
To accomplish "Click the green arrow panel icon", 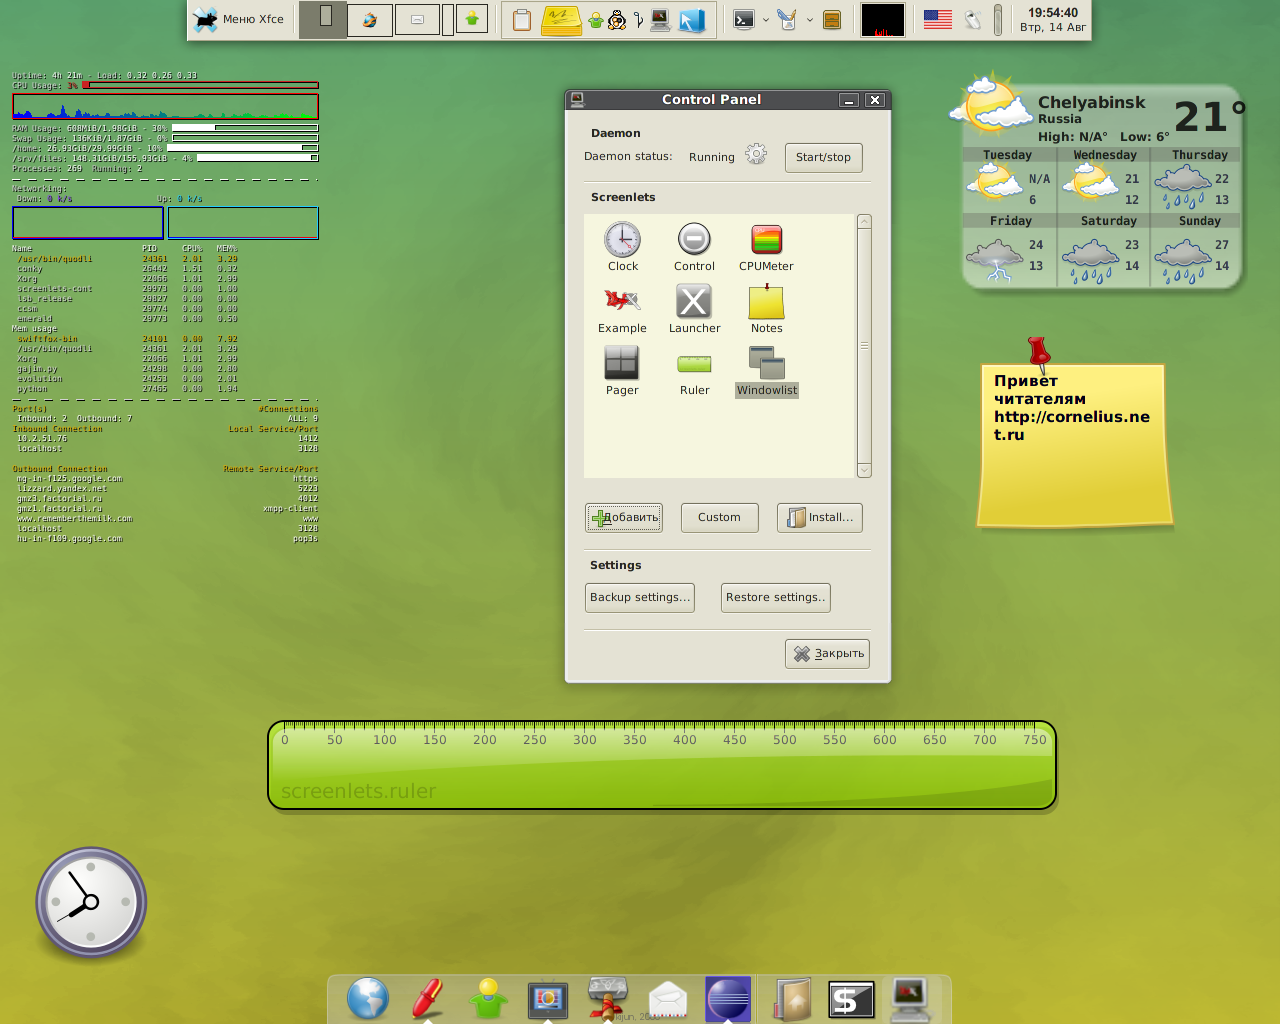I will point(472,19).
